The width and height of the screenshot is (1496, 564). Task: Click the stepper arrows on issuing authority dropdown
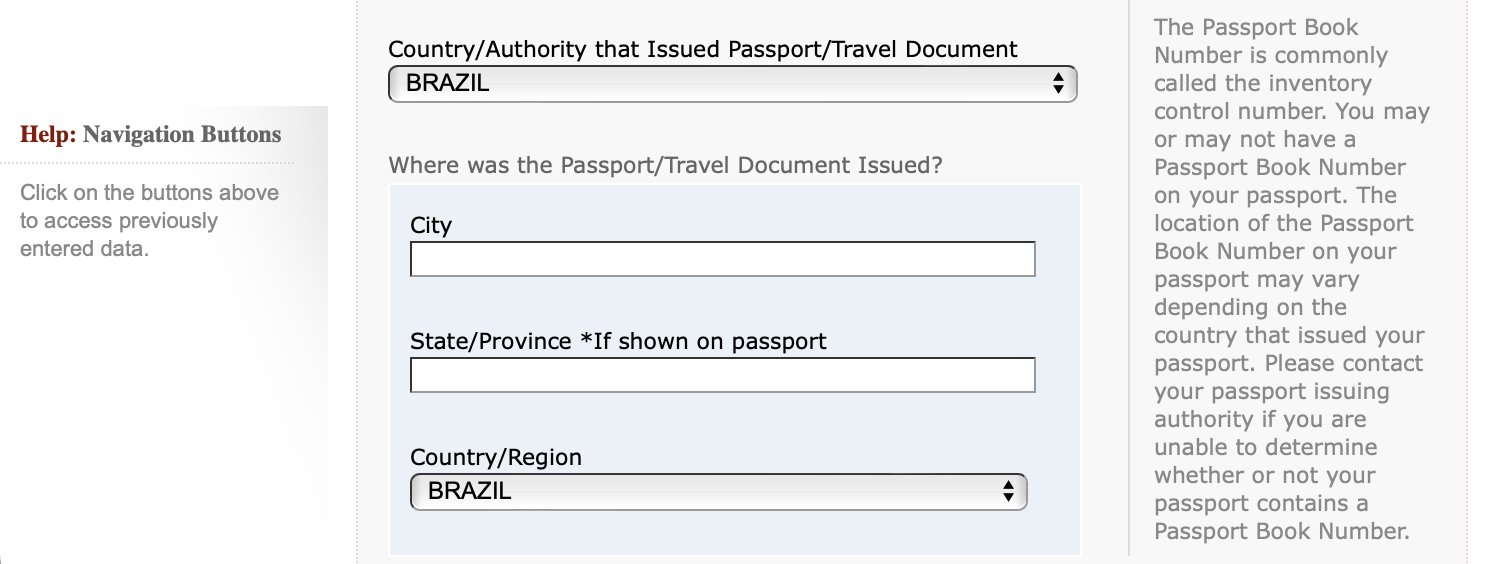pos(1058,84)
